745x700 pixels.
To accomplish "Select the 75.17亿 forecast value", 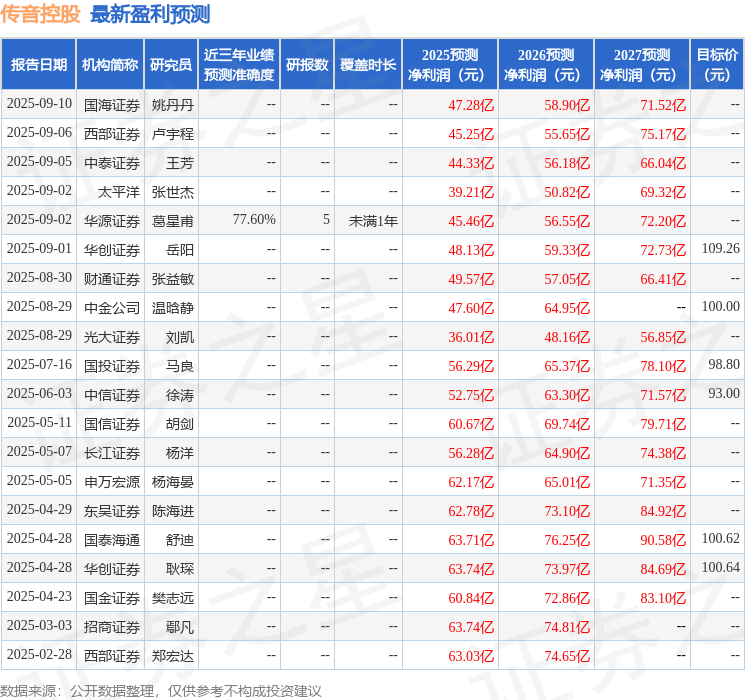I will point(663,134).
